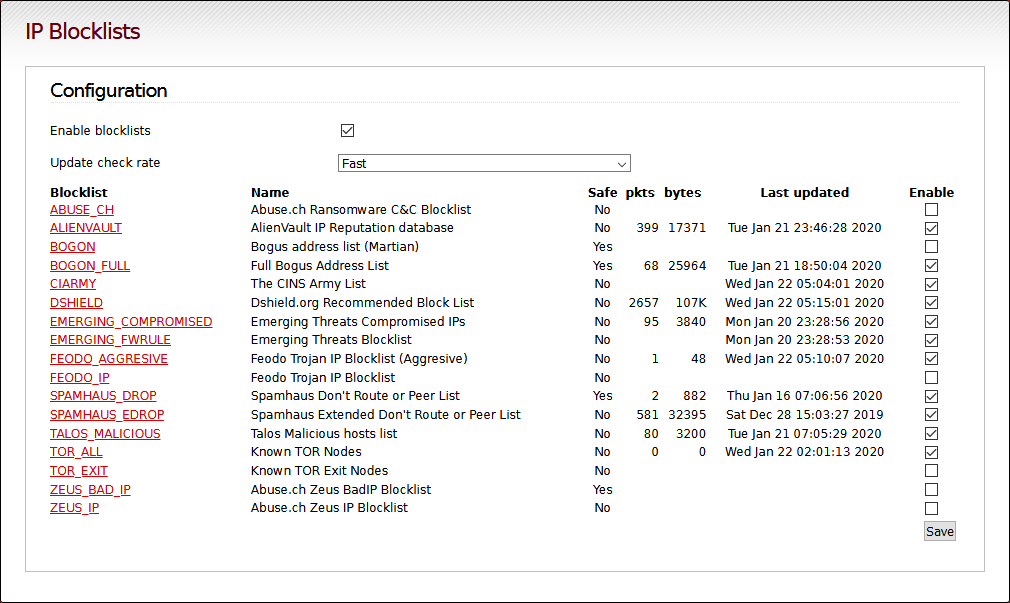Screen dimensions: 1010x603
Task: Select 'AlienVault IP Reputation database' text
Action: click(352, 228)
